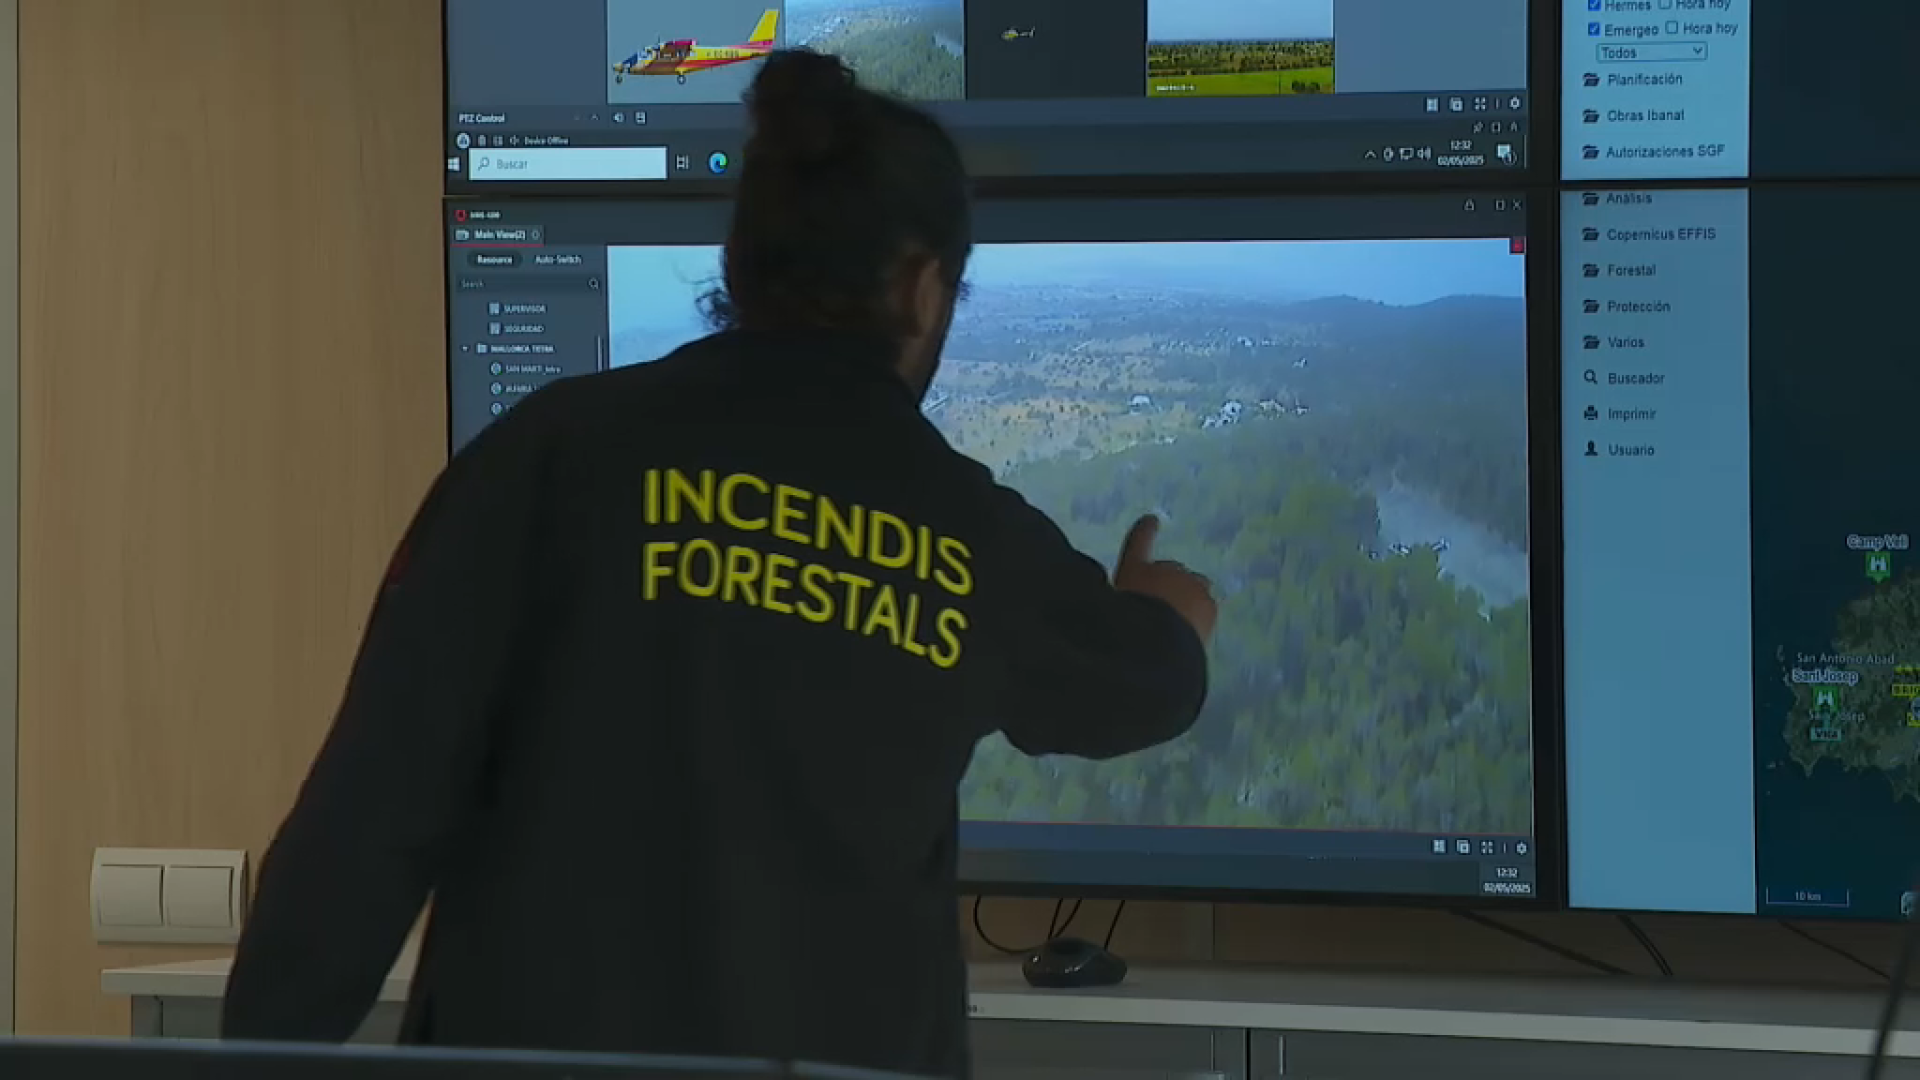
Task: Open the Copernicus EFFIS folder
Action: (x=1649, y=234)
